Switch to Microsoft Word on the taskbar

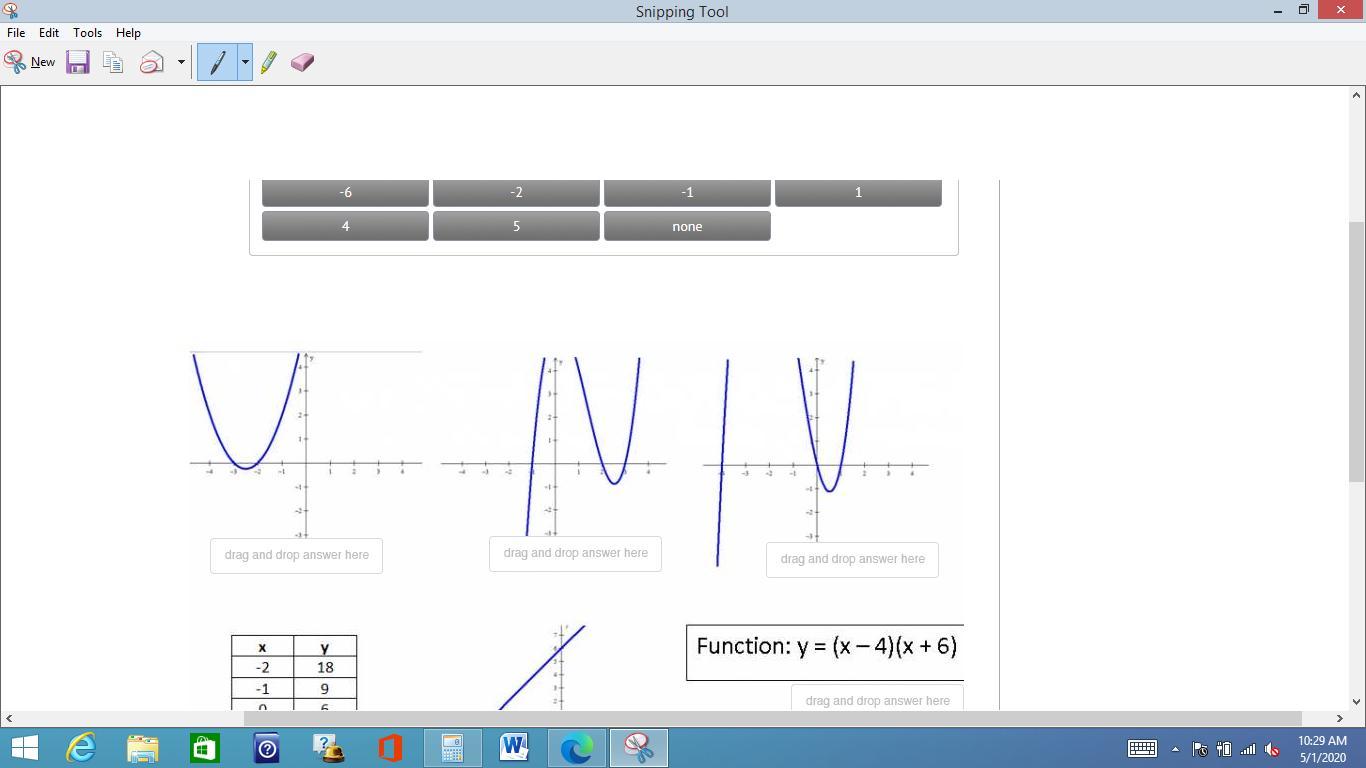(x=515, y=748)
